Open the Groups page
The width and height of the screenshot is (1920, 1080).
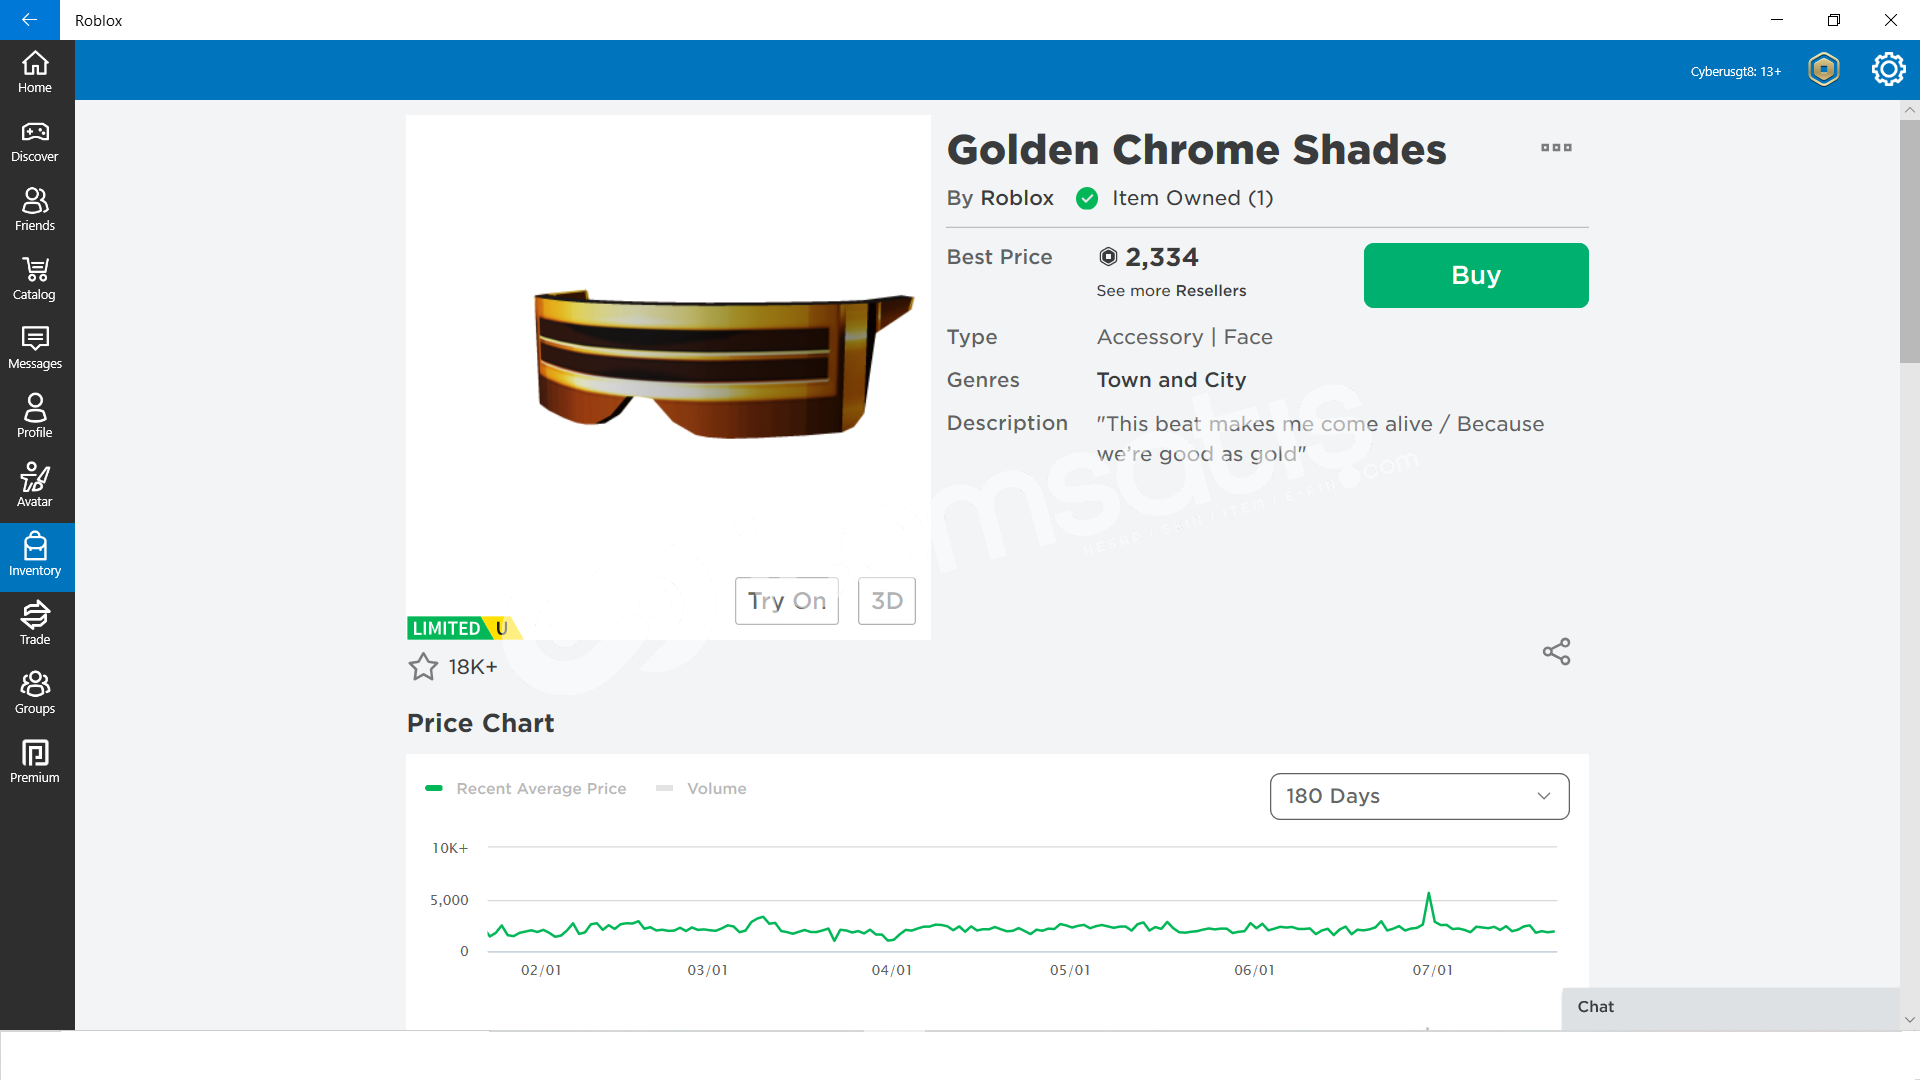[x=35, y=693]
